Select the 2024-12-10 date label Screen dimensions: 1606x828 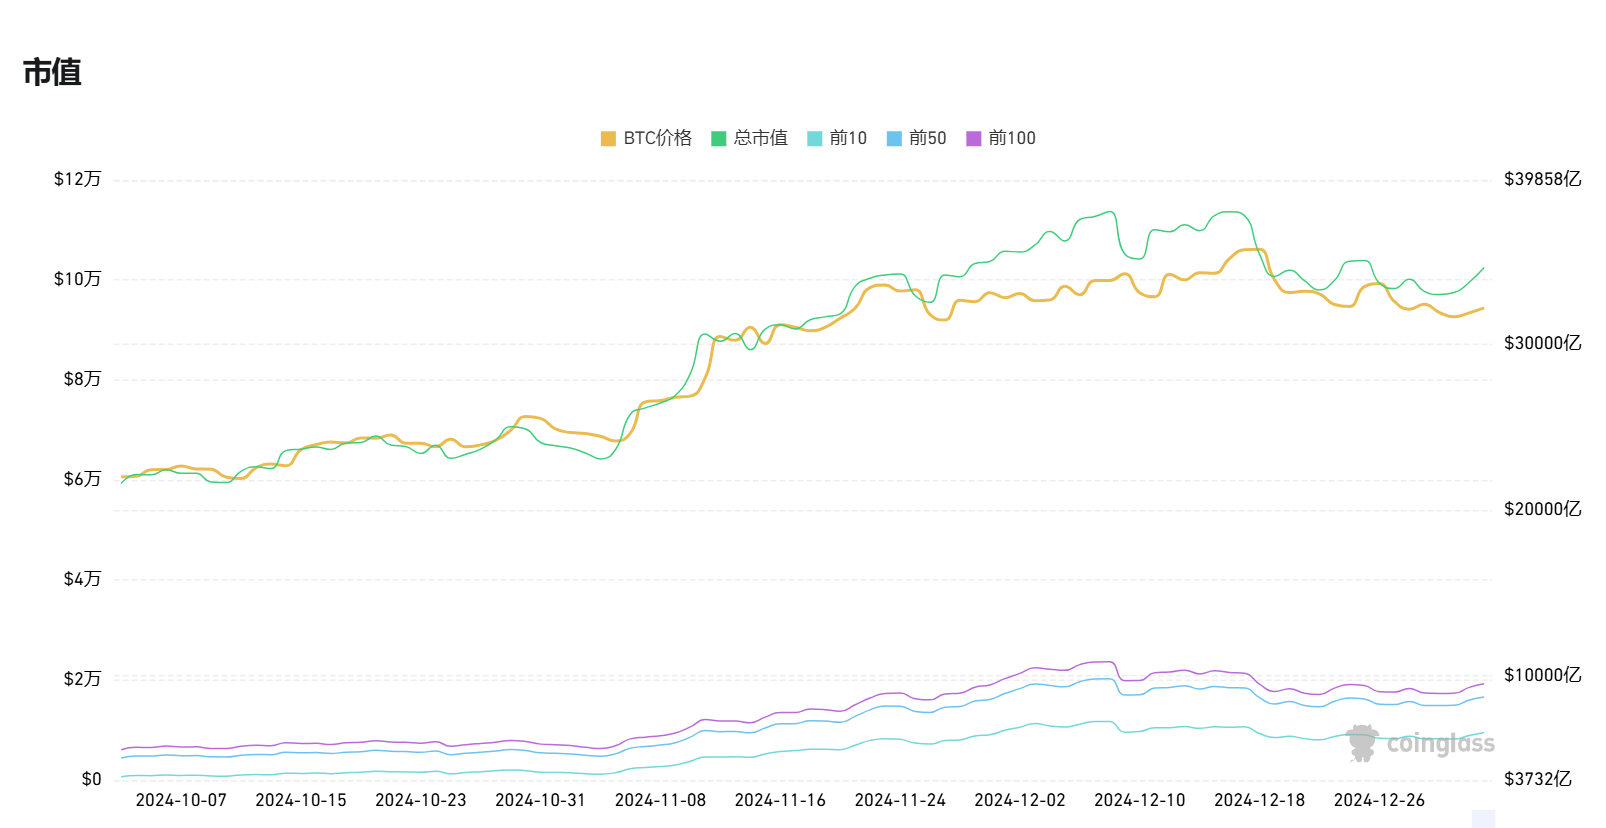click(1140, 800)
